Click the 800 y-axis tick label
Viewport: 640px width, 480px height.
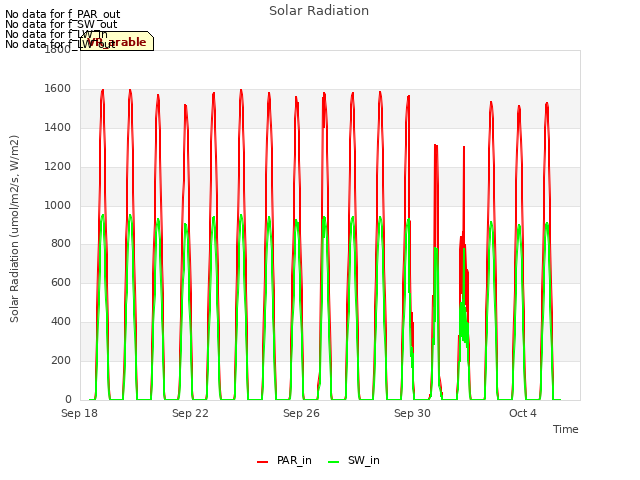point(61,244)
